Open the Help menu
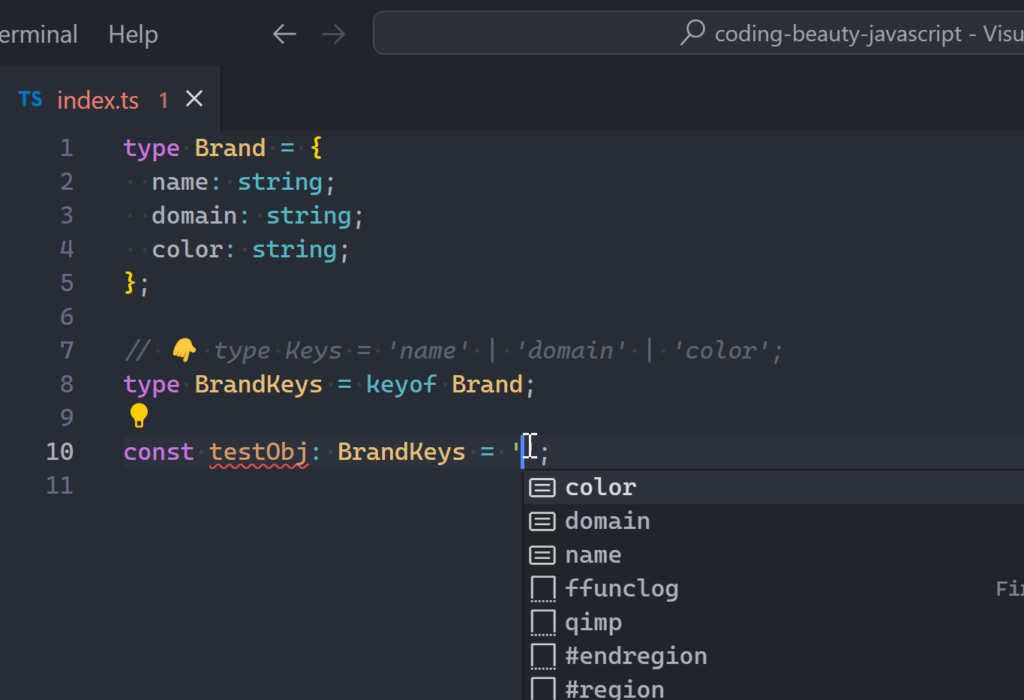The width and height of the screenshot is (1024, 700). (x=133, y=34)
